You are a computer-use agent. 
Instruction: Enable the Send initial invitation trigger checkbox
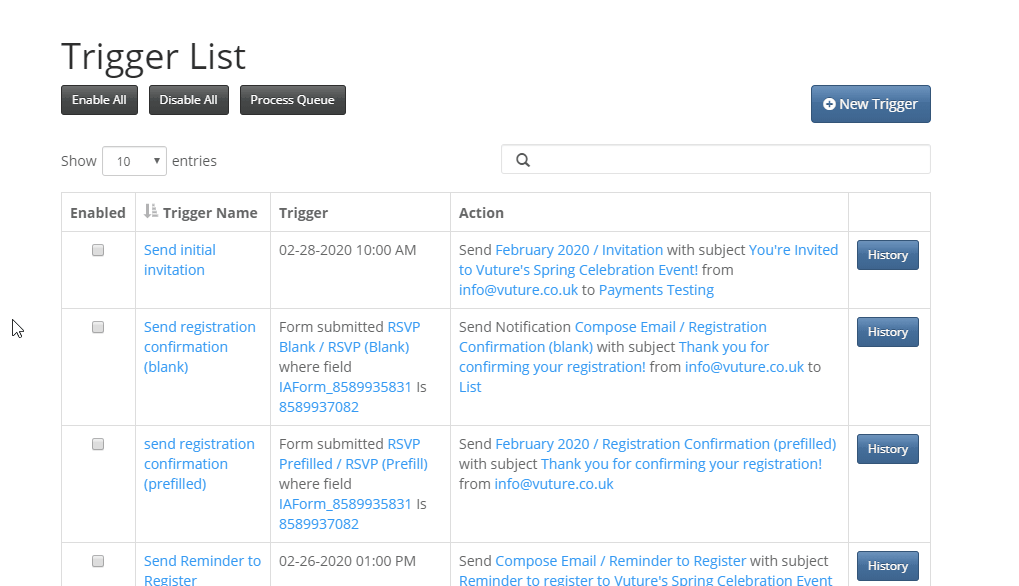pos(98,250)
